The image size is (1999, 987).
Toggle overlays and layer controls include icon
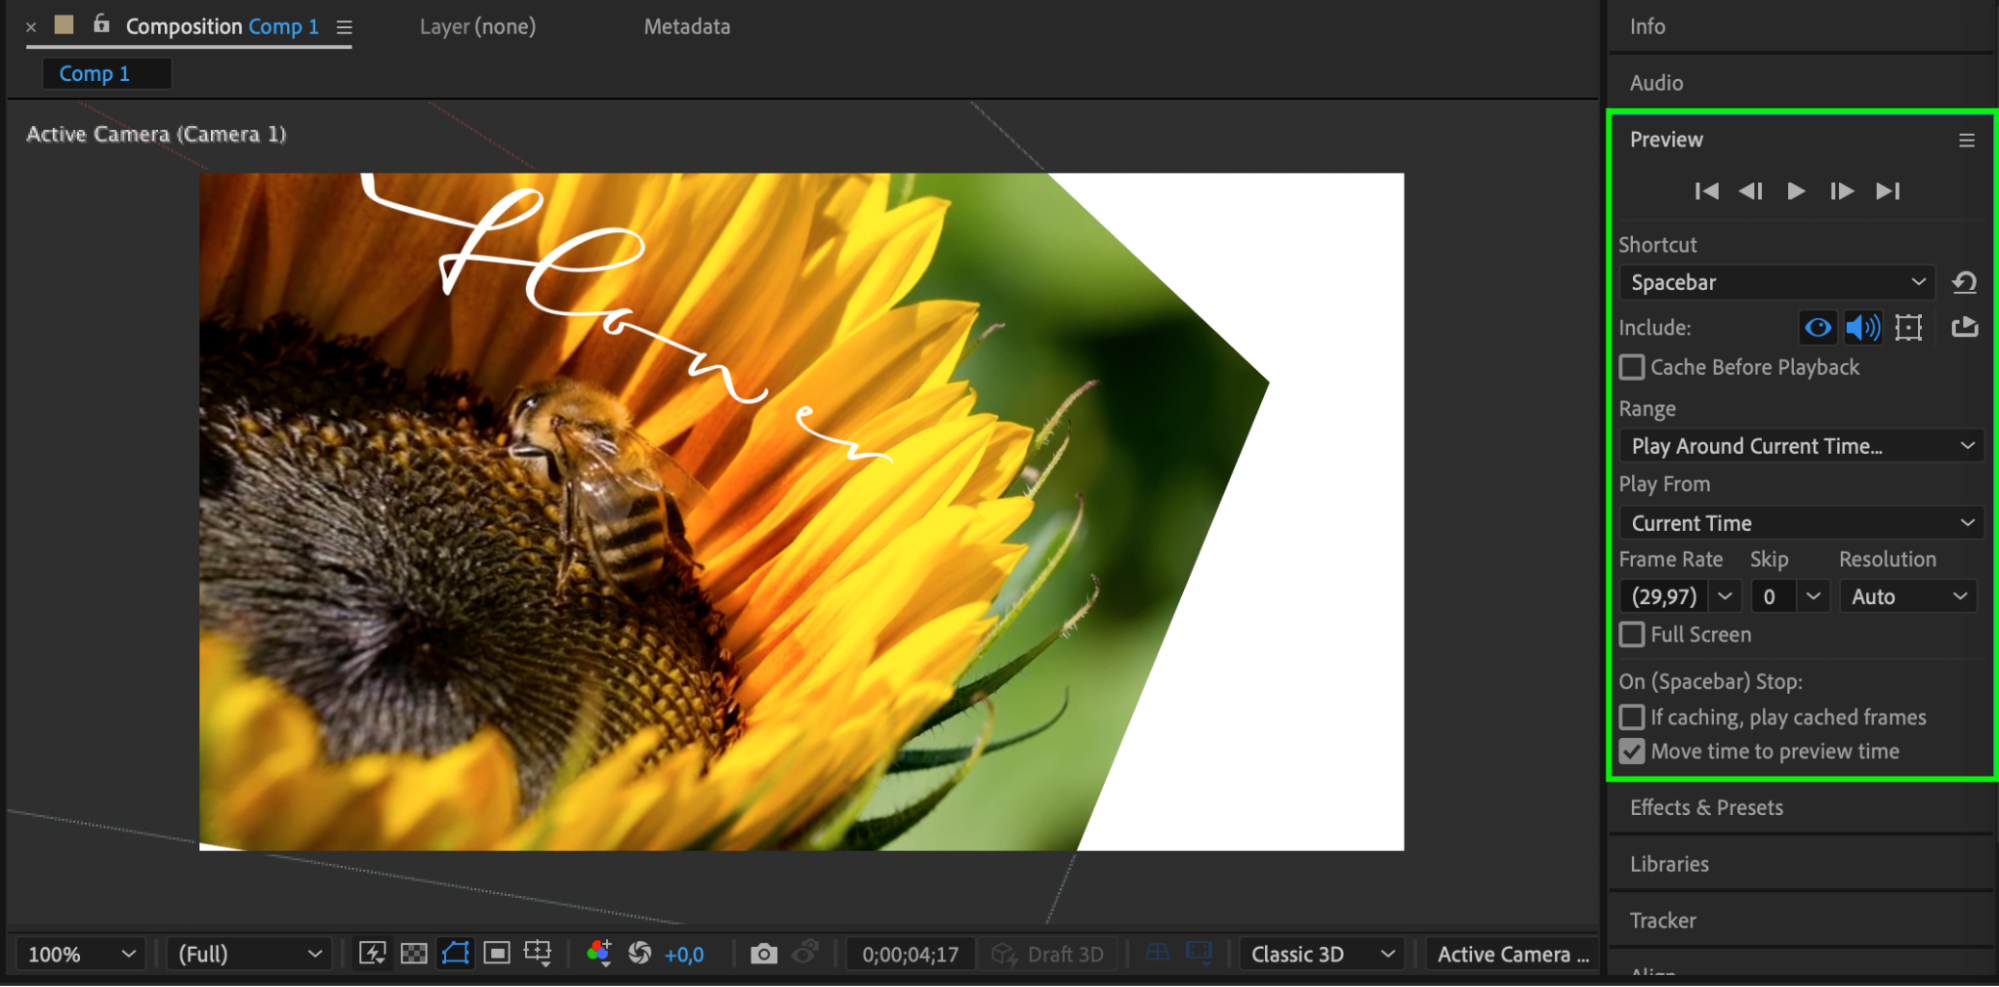(1908, 328)
